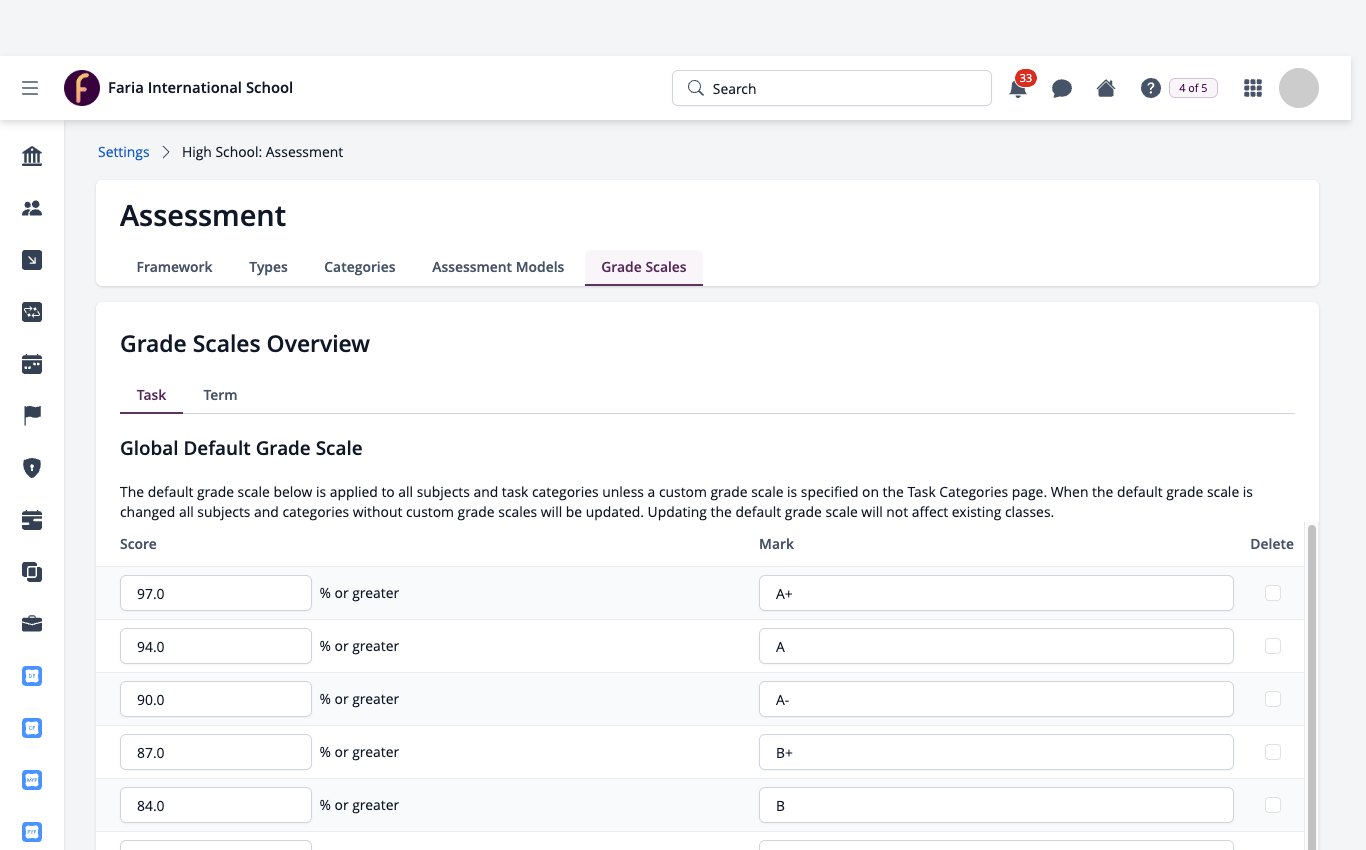The width and height of the screenshot is (1366, 850).
Task: Open the apps grid launcher icon
Action: pos(1252,88)
